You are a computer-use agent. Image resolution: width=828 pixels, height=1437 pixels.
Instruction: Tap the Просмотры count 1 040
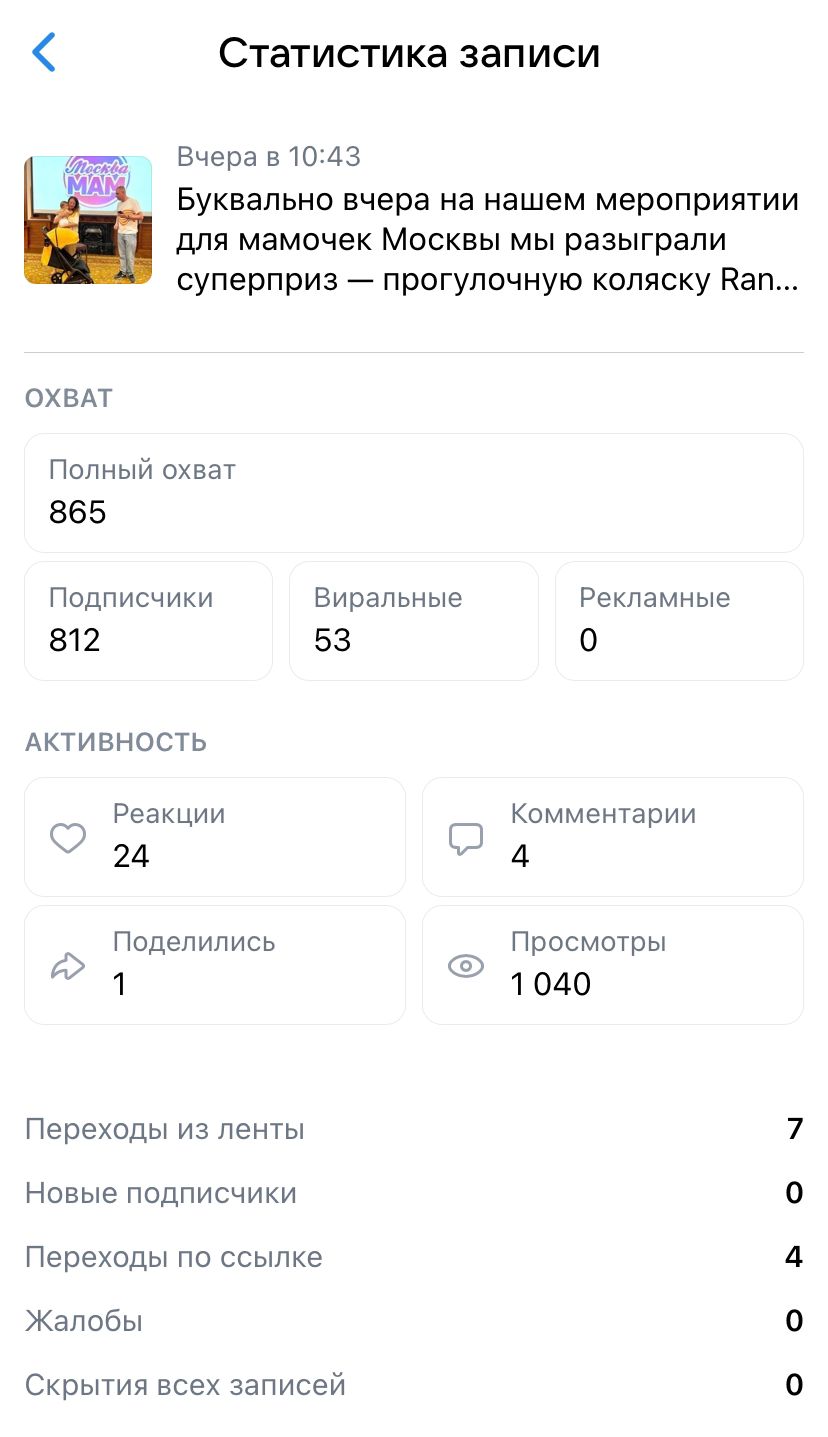tap(551, 985)
